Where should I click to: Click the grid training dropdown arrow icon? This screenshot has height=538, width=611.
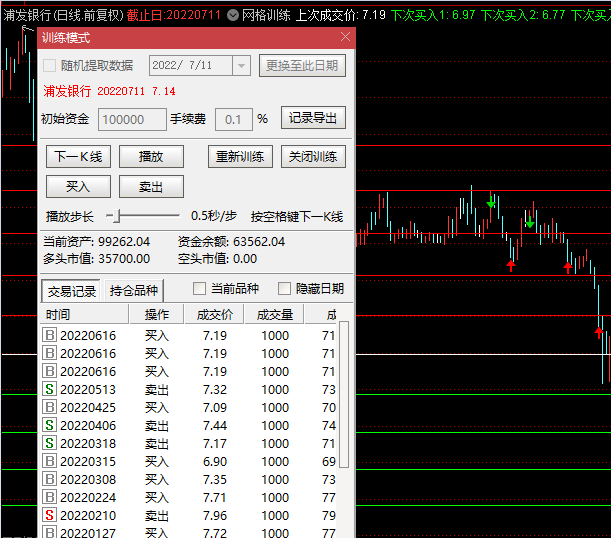[232, 15]
